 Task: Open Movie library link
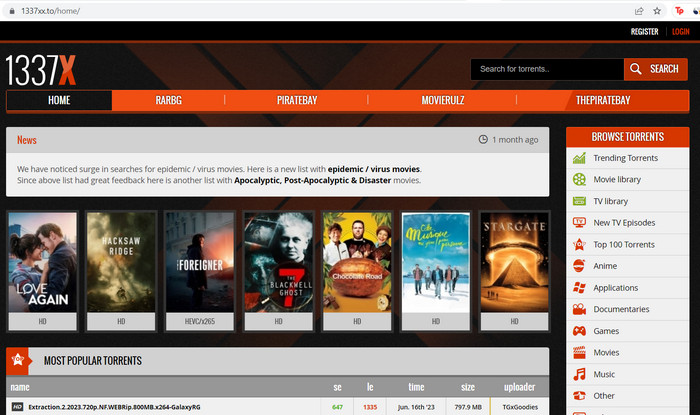tap(617, 179)
